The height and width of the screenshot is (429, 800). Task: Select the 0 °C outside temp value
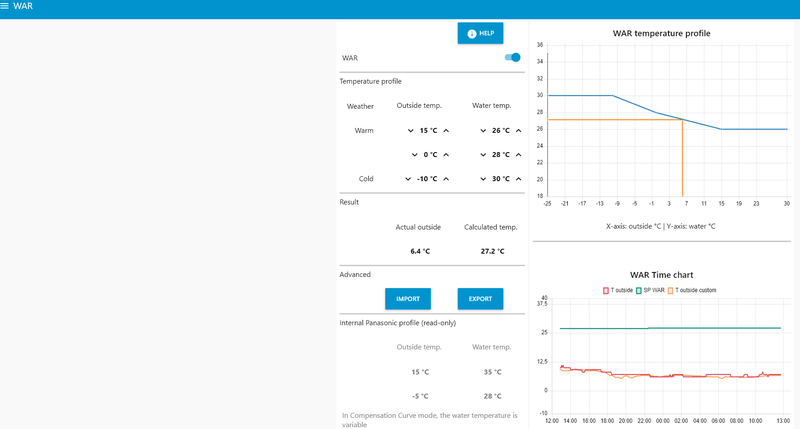click(x=430, y=155)
